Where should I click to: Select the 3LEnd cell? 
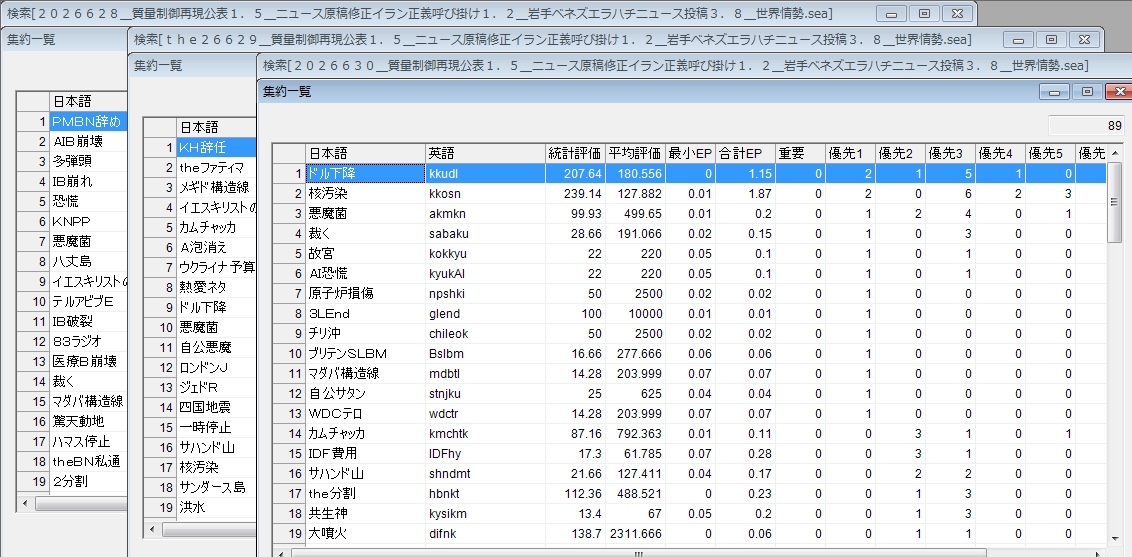pos(365,314)
